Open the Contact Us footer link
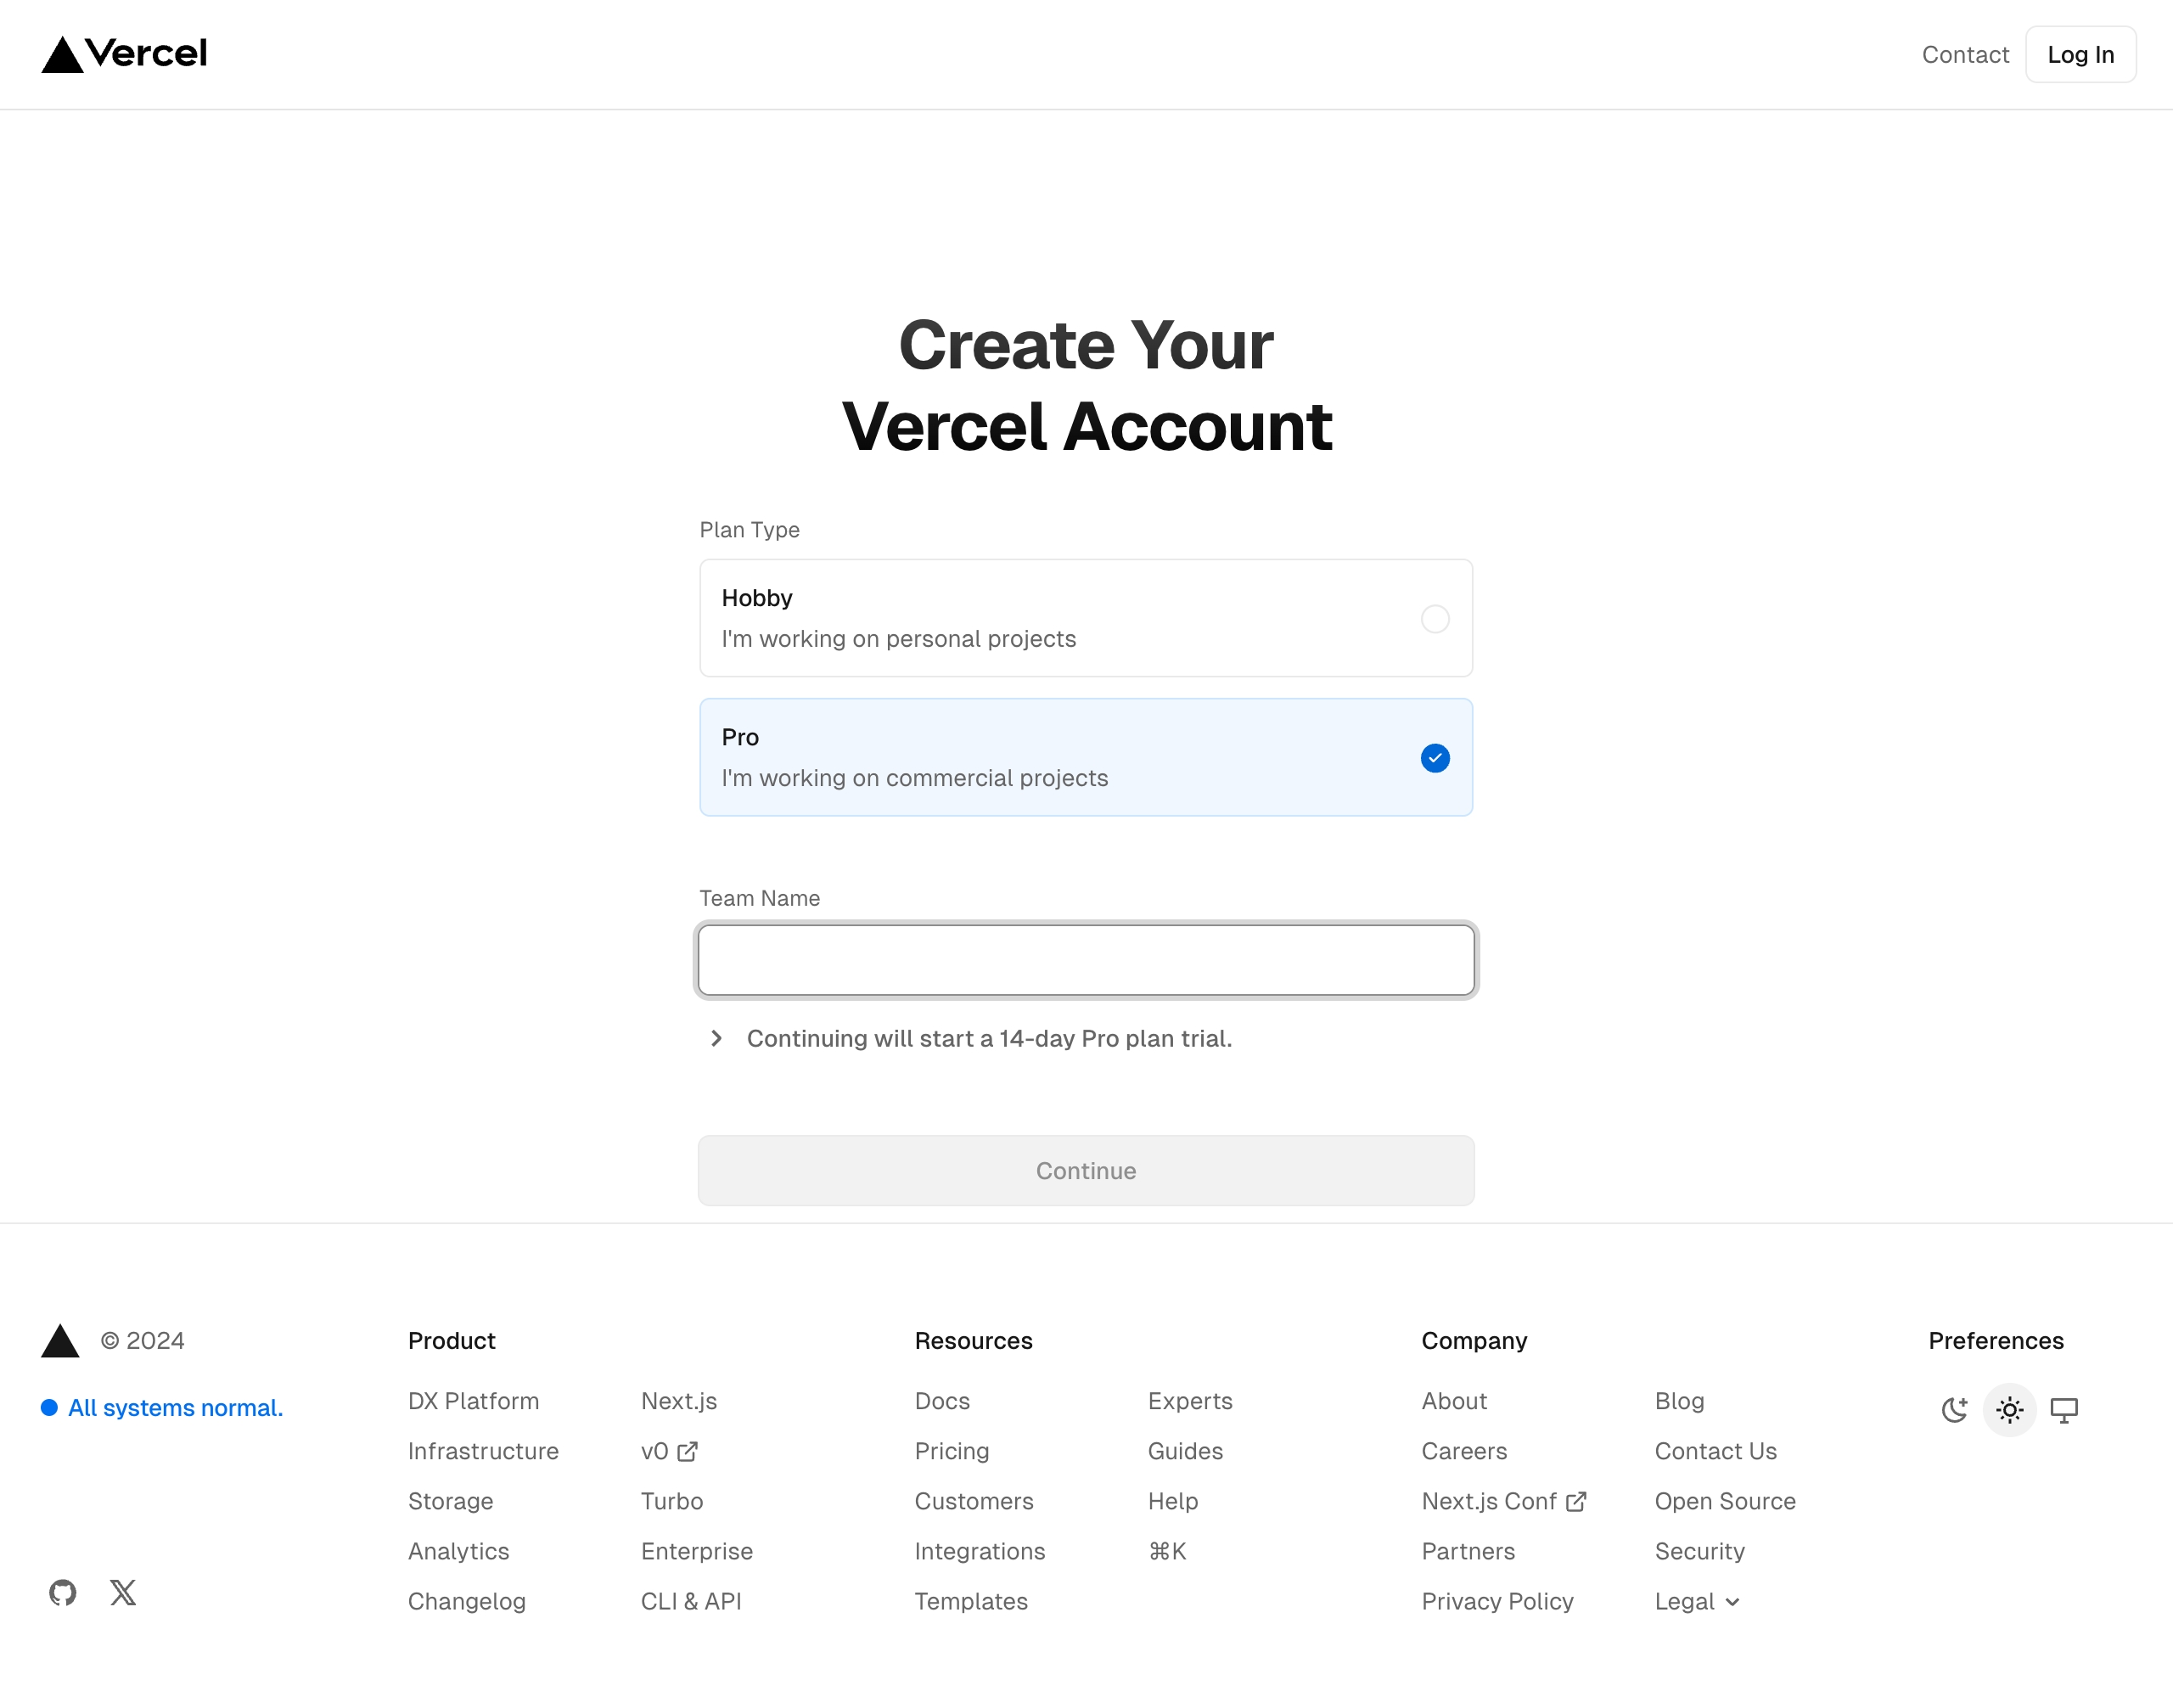Screen dimensions: 2173x1708 1716,1451
